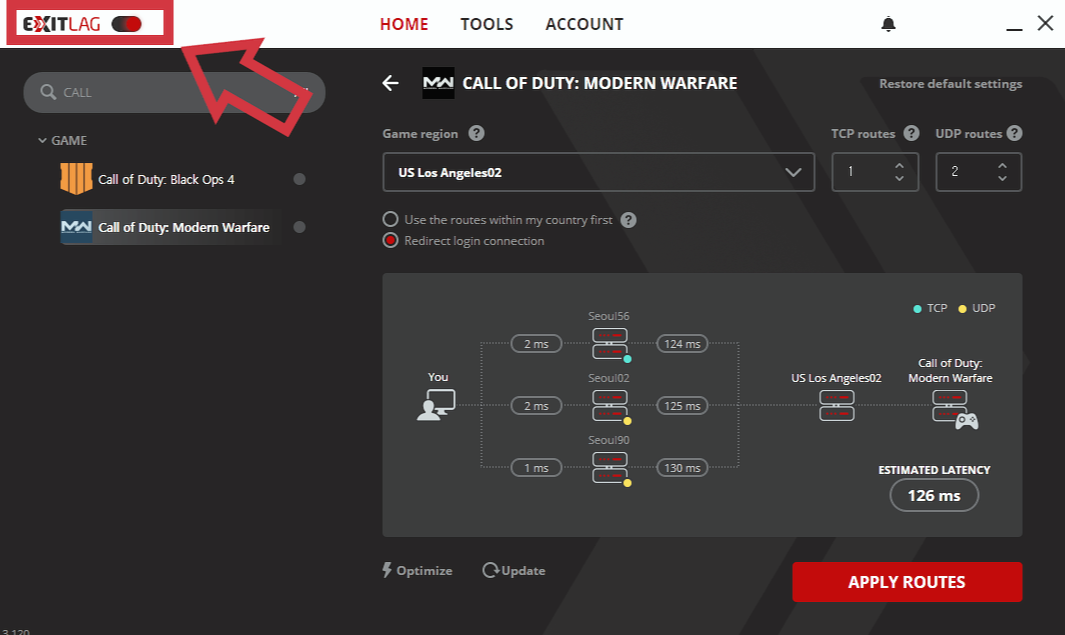This screenshot has height=635, width=1065.
Task: Click the search magnifier icon
Action: coord(48,92)
